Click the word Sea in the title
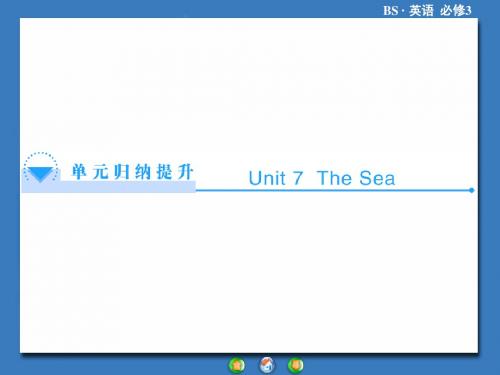Viewport: 500px width, 375px height. [x=377, y=178]
